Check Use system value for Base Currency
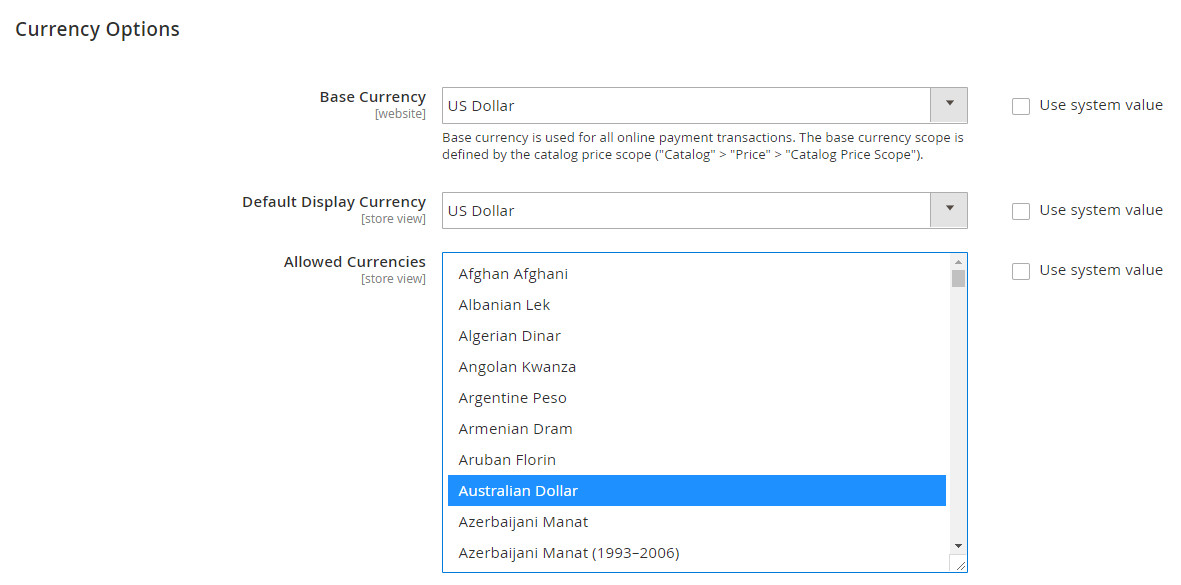The image size is (1181, 585). (x=1020, y=105)
